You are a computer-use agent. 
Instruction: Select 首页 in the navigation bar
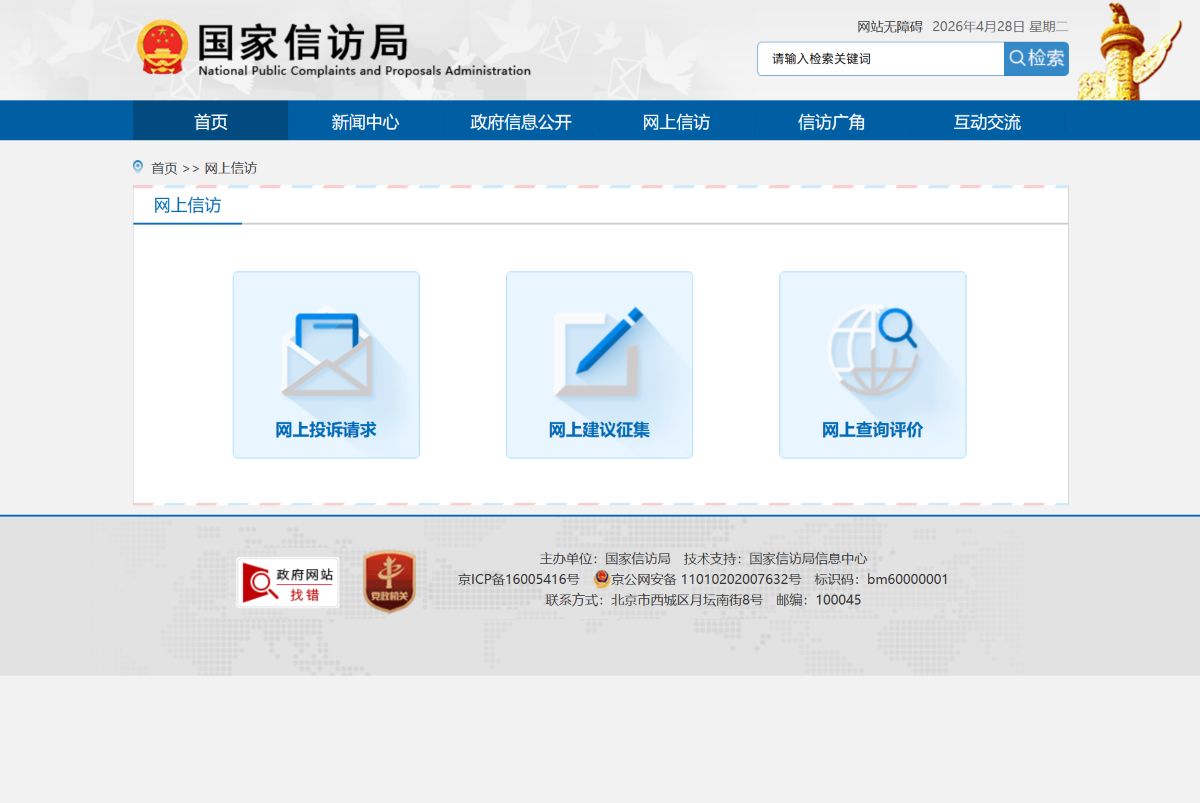pyautogui.click(x=209, y=121)
